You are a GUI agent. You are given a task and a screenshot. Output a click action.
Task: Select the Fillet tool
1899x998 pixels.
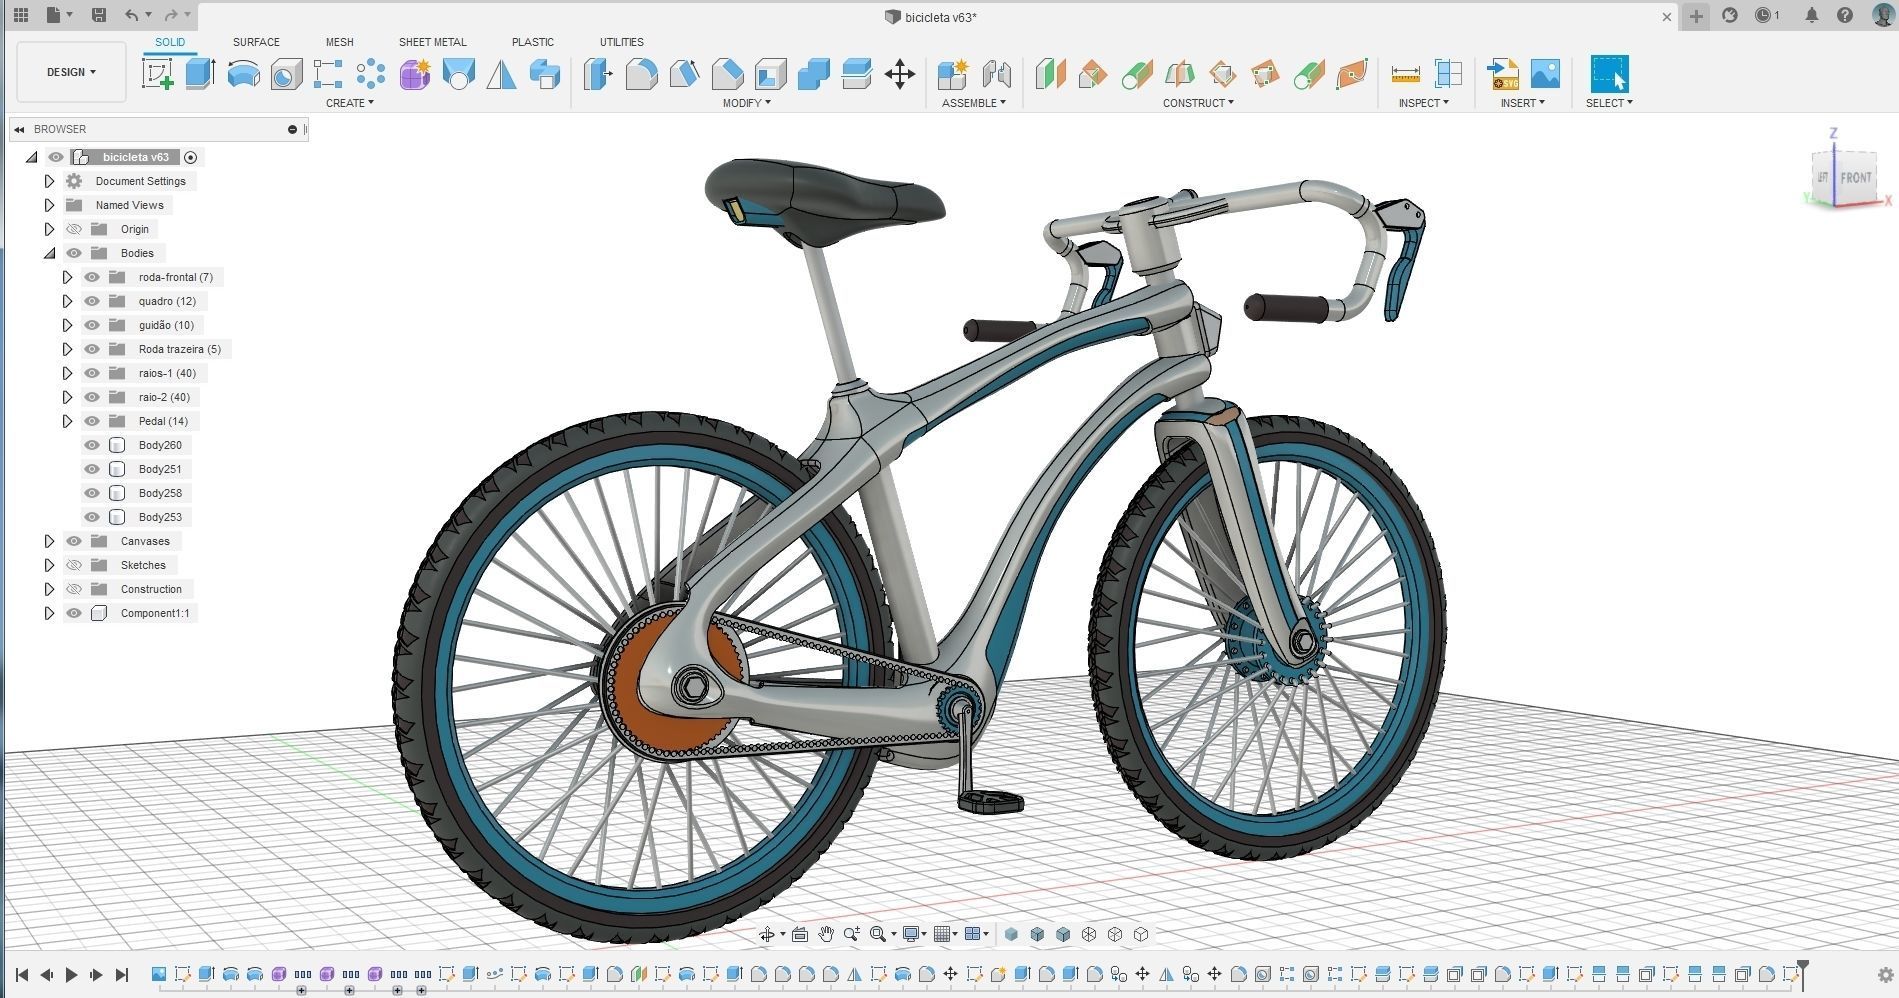(x=641, y=74)
